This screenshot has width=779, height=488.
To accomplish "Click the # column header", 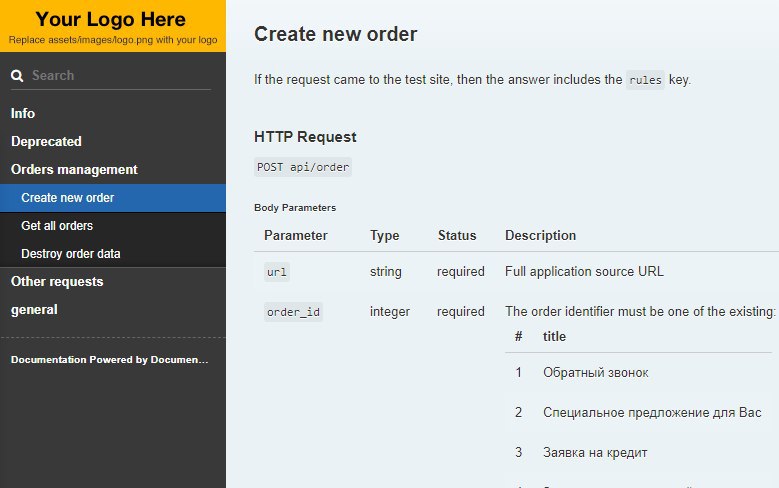I will tap(518, 336).
